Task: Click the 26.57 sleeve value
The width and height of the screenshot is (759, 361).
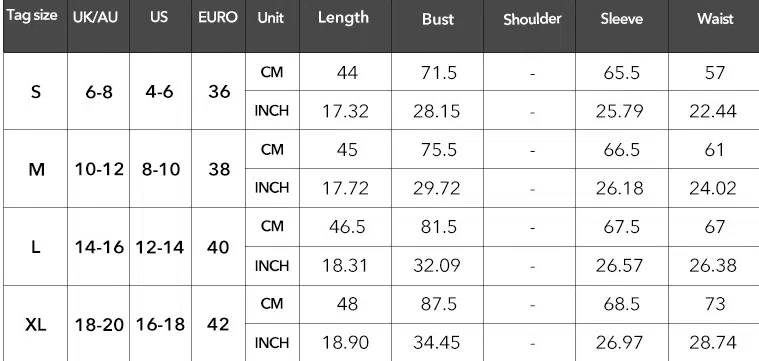Action: pyautogui.click(x=620, y=266)
